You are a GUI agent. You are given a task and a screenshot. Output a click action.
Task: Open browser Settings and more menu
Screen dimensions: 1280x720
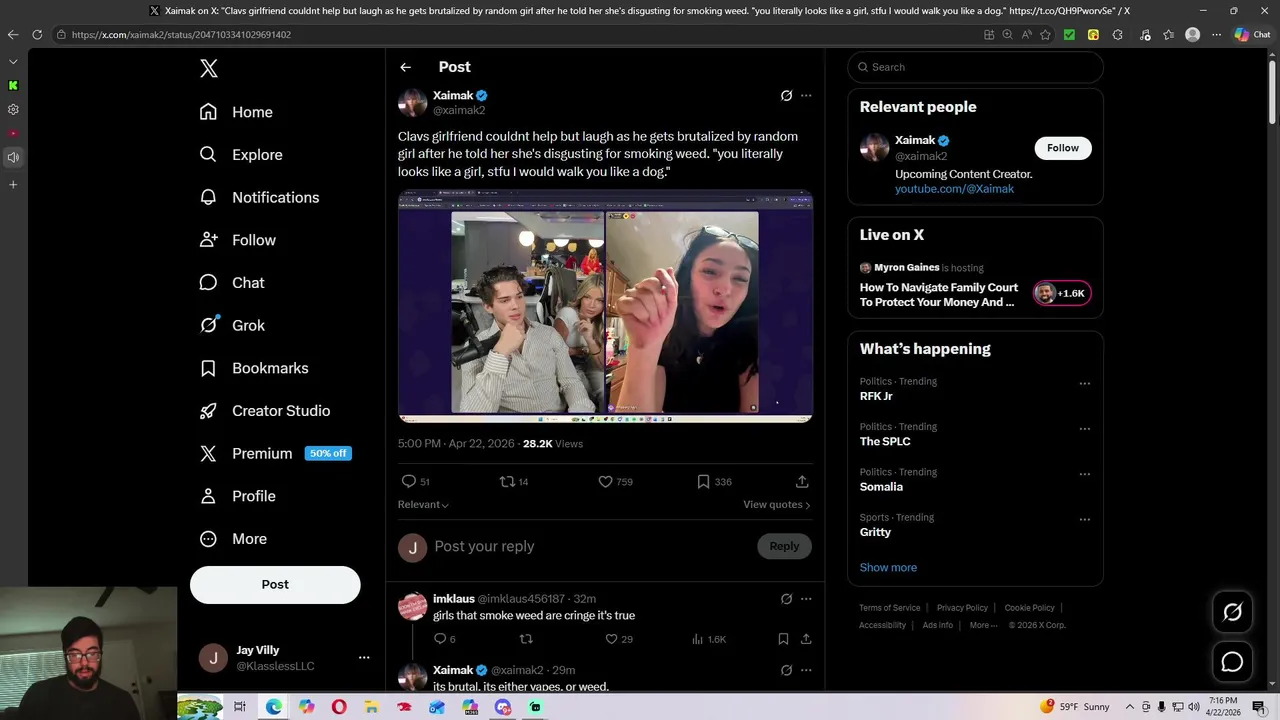coord(1216,34)
